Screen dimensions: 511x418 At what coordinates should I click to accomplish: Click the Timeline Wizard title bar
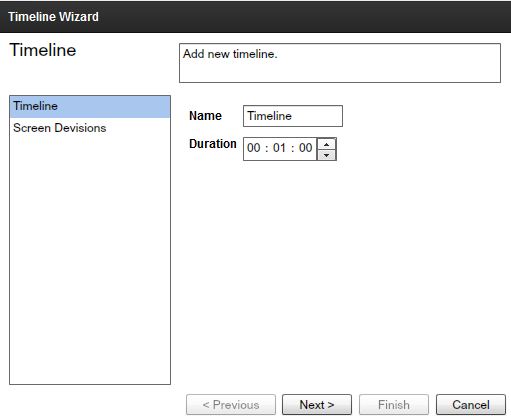click(x=255, y=16)
